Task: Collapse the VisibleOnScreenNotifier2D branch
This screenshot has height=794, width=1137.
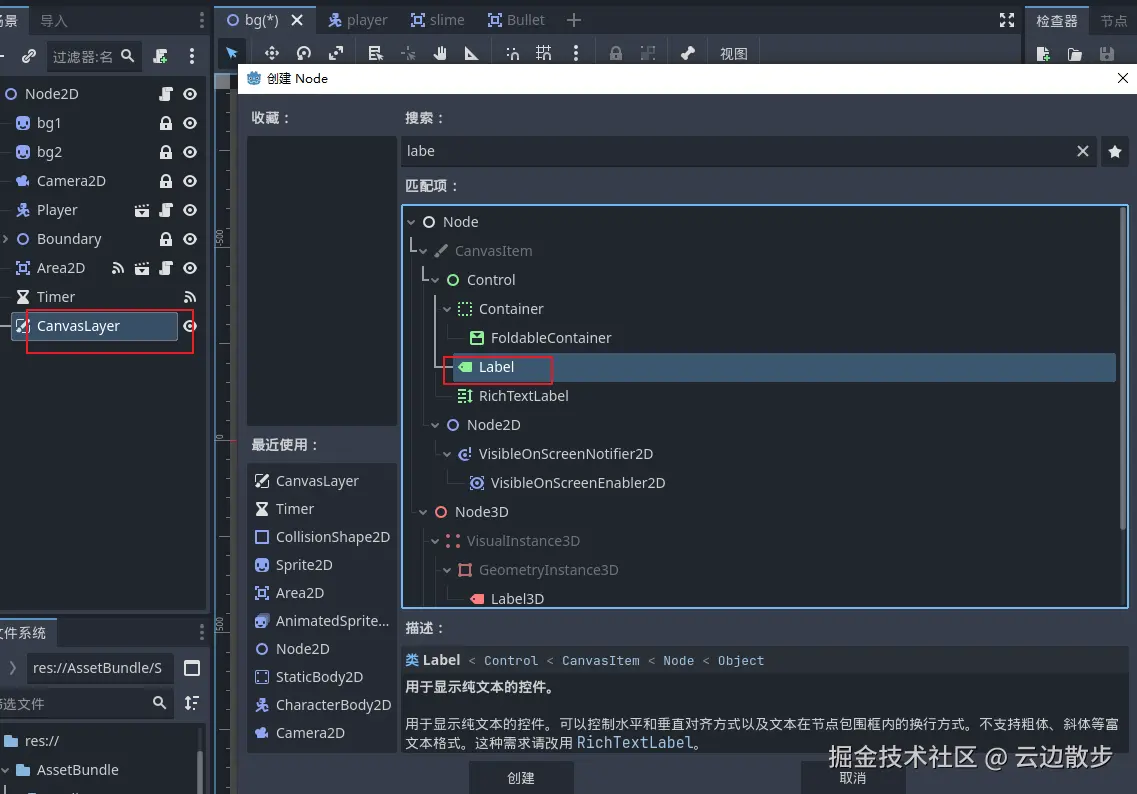Action: coord(447,454)
